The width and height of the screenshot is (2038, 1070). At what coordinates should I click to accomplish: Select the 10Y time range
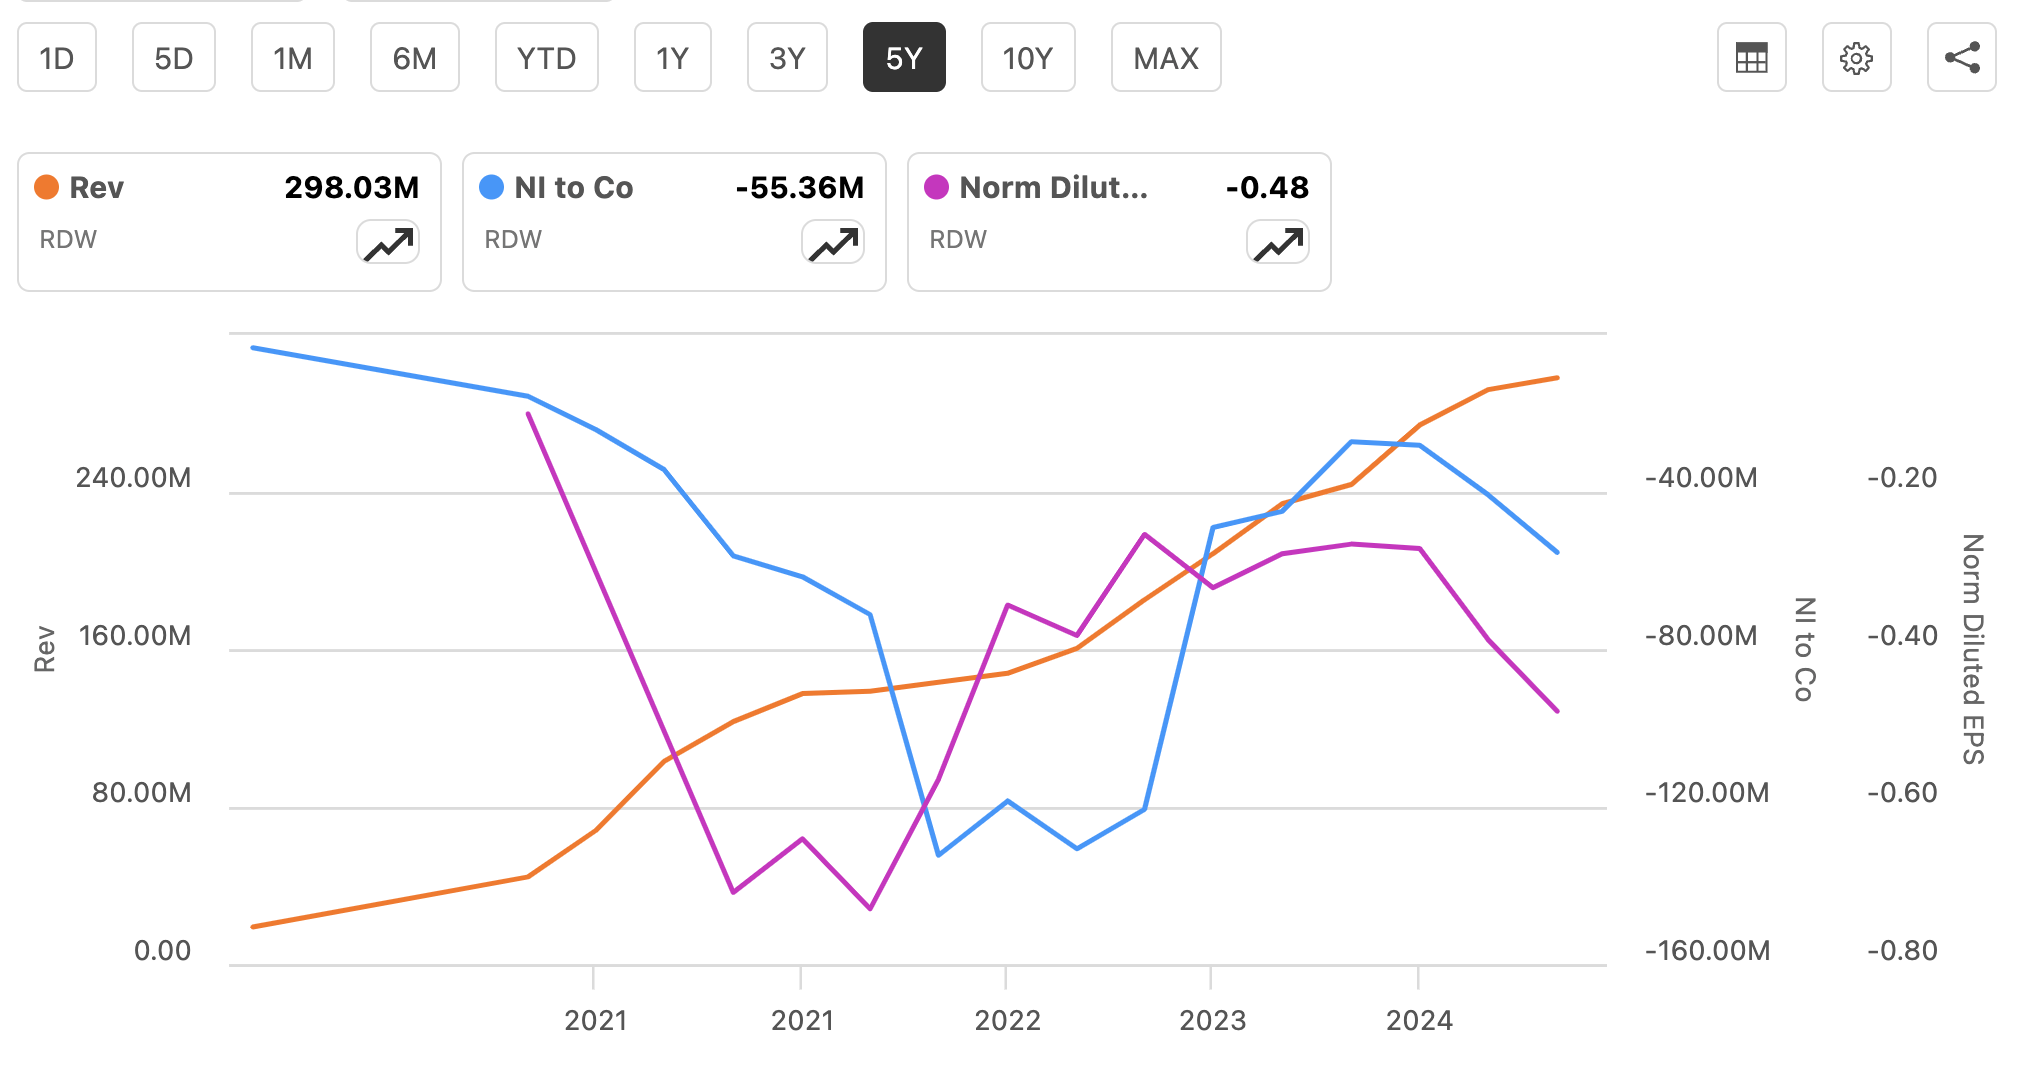[1028, 58]
